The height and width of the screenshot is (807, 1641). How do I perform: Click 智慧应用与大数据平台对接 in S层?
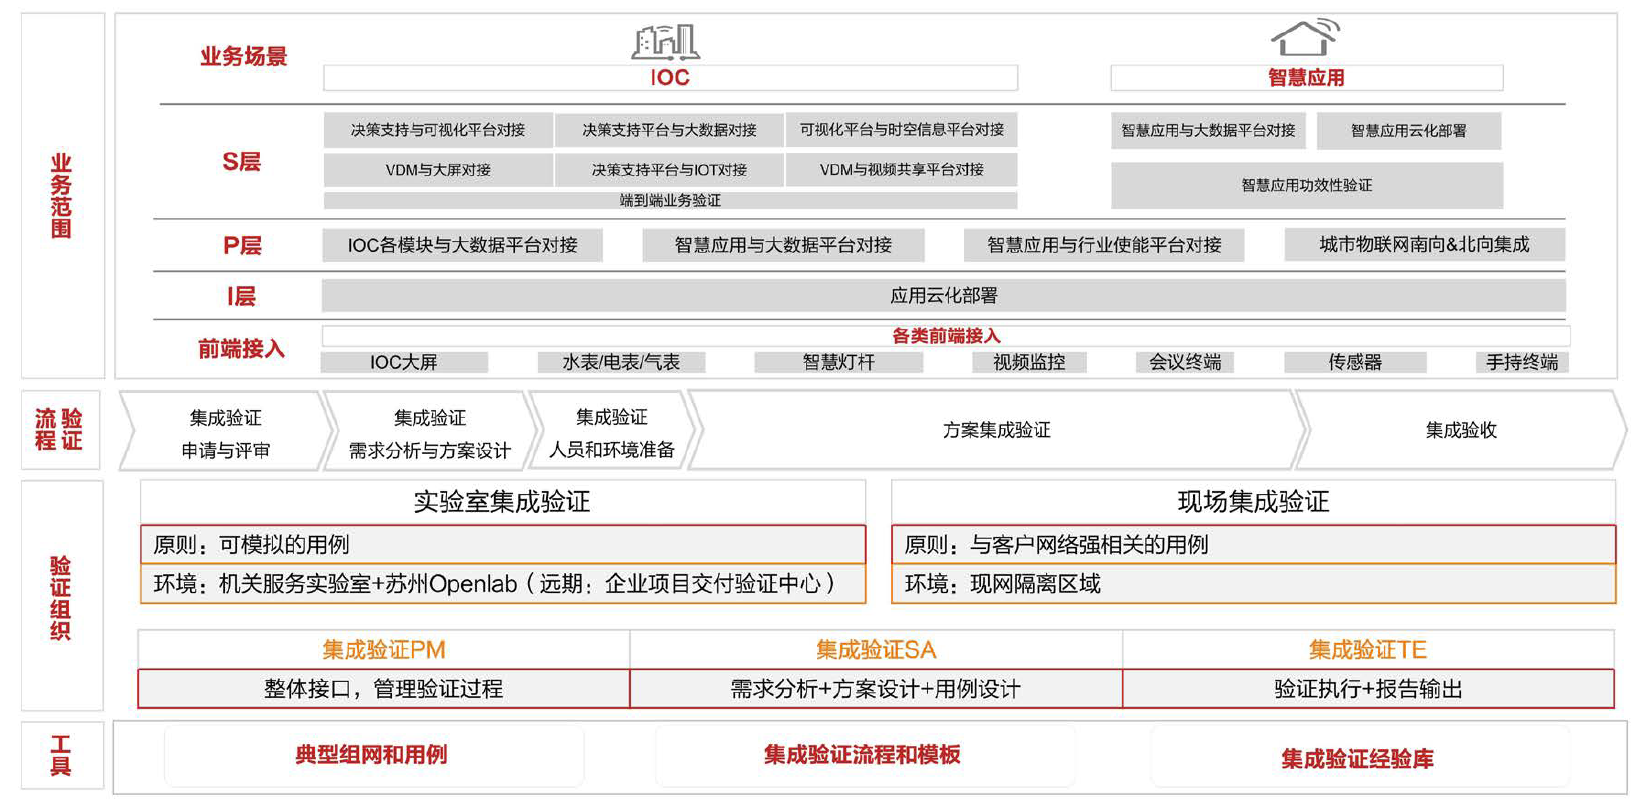(x=1208, y=131)
